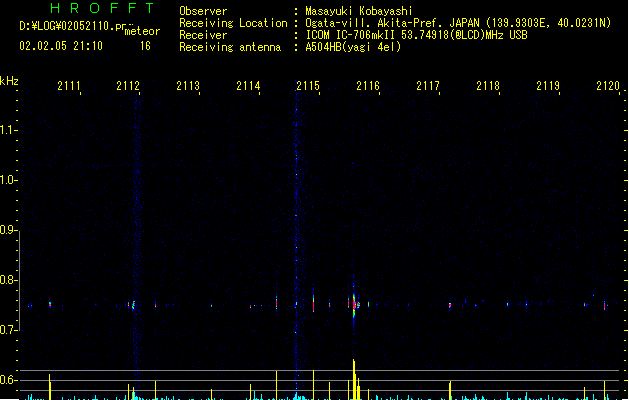Select the Receiver label
629x400 pixels.
coord(203,35)
